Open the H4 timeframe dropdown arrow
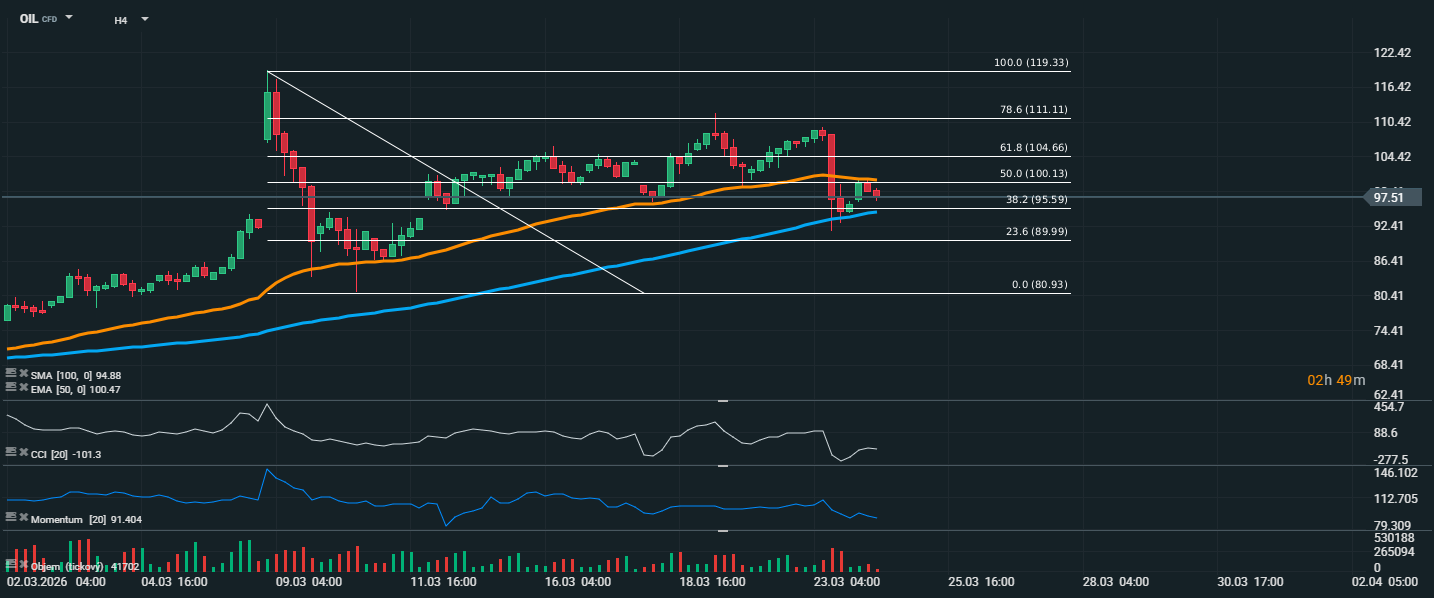1434x598 pixels. coord(144,19)
